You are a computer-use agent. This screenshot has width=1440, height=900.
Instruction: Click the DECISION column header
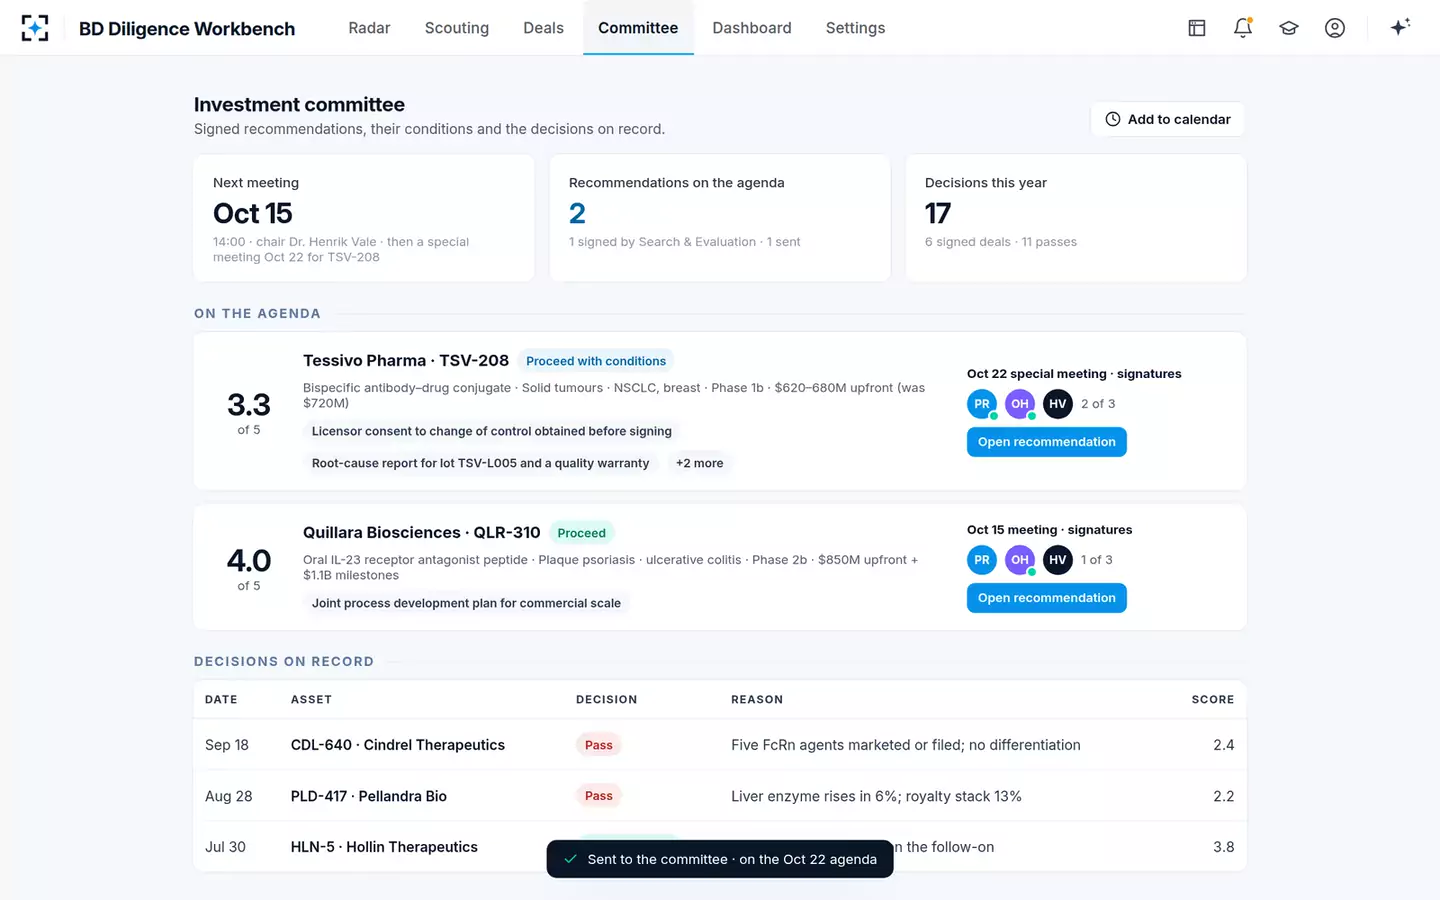(606, 700)
